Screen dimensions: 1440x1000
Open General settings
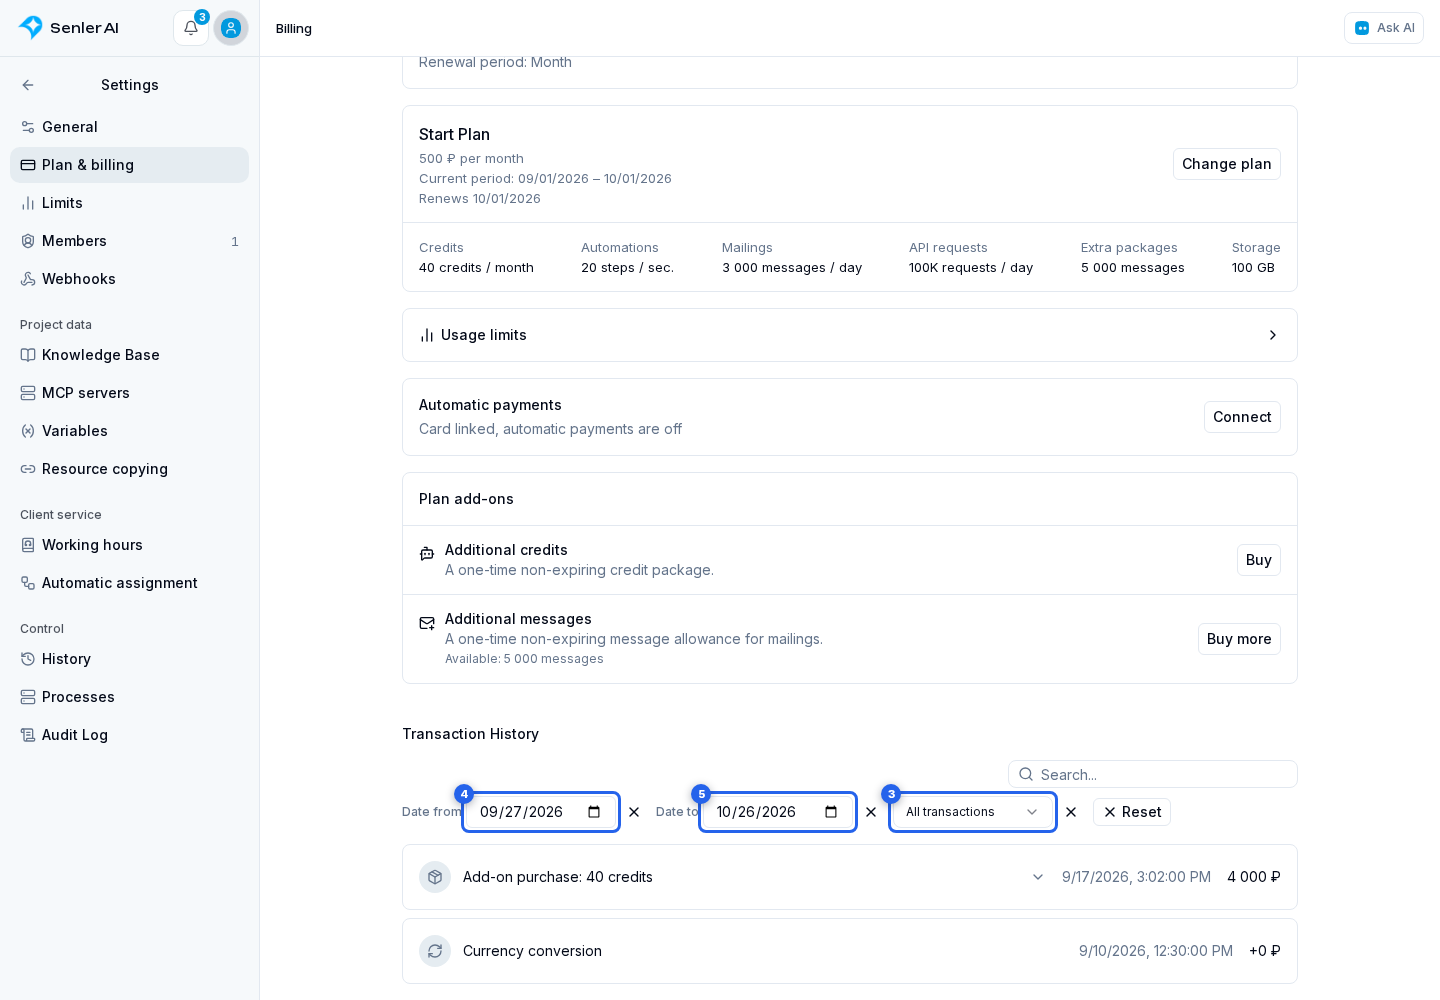pyautogui.click(x=129, y=127)
